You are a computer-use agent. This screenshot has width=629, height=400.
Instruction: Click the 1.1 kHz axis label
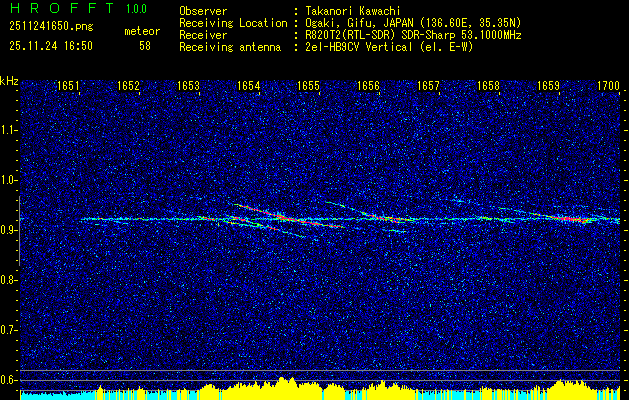8,130
